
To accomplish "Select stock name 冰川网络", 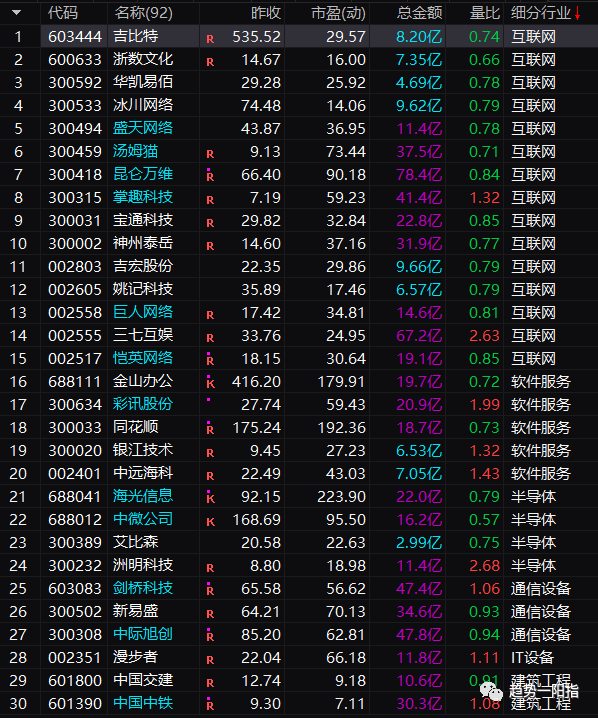I will click(143, 105).
